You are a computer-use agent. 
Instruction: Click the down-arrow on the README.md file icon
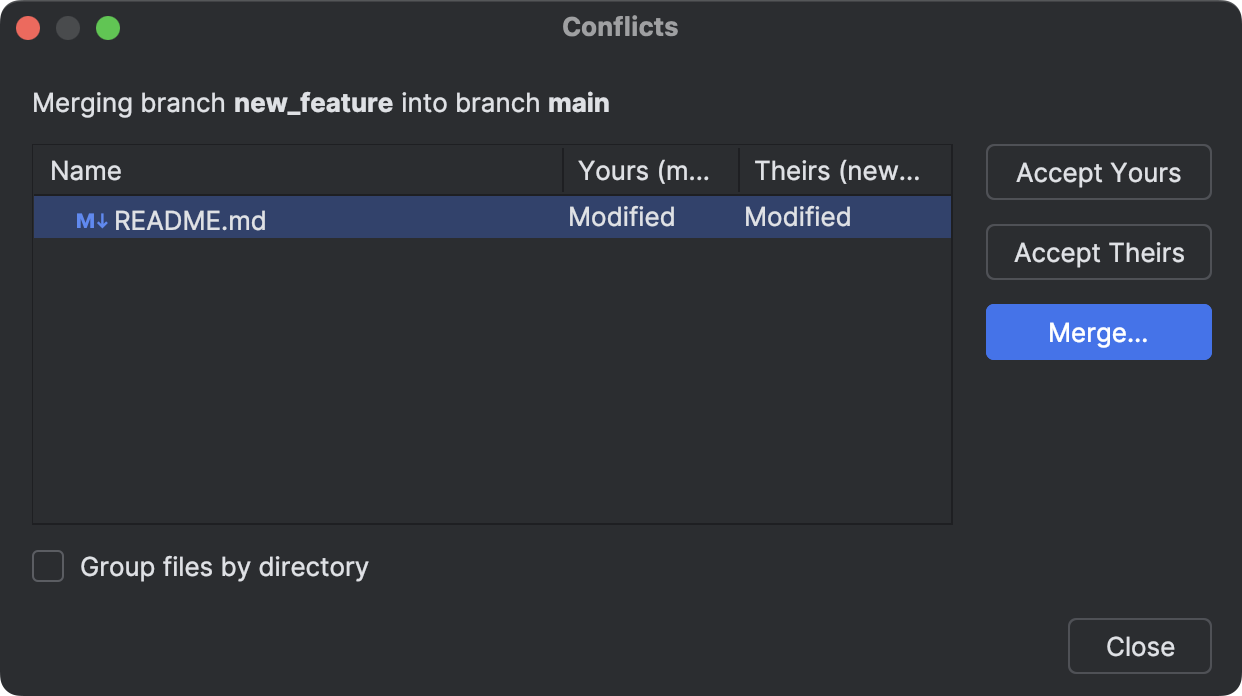101,220
